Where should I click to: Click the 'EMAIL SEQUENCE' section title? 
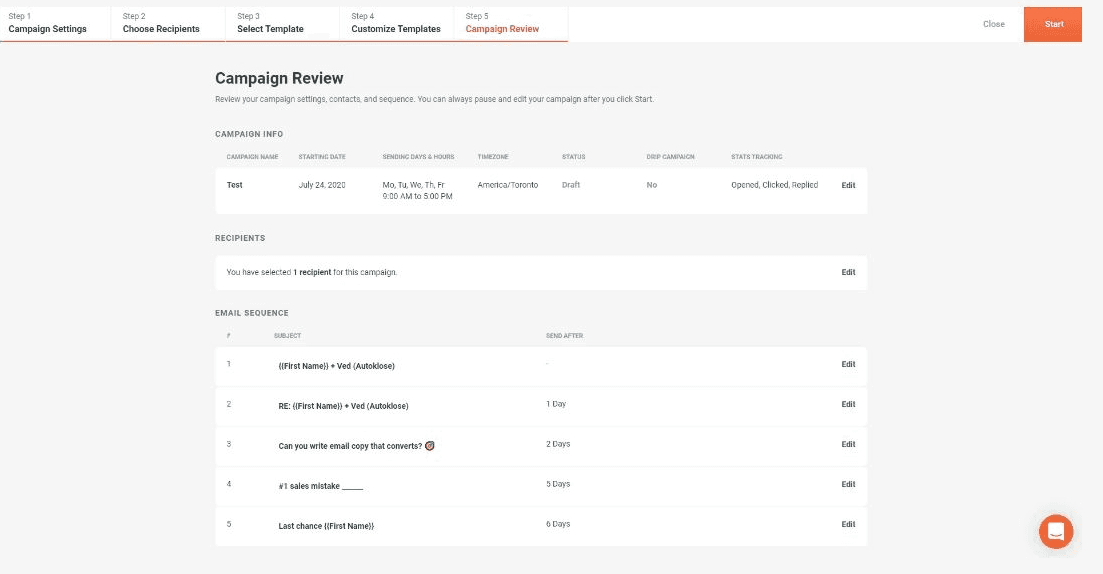click(252, 313)
